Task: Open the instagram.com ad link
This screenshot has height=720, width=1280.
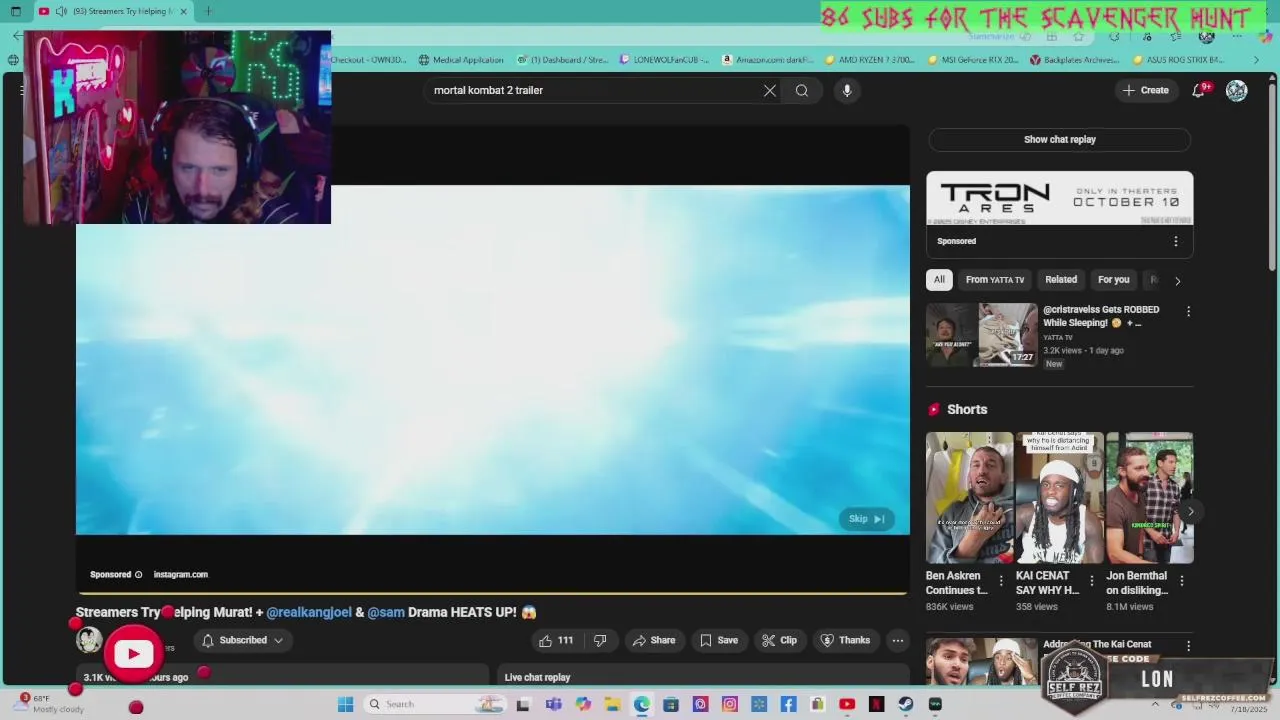Action: (x=181, y=575)
